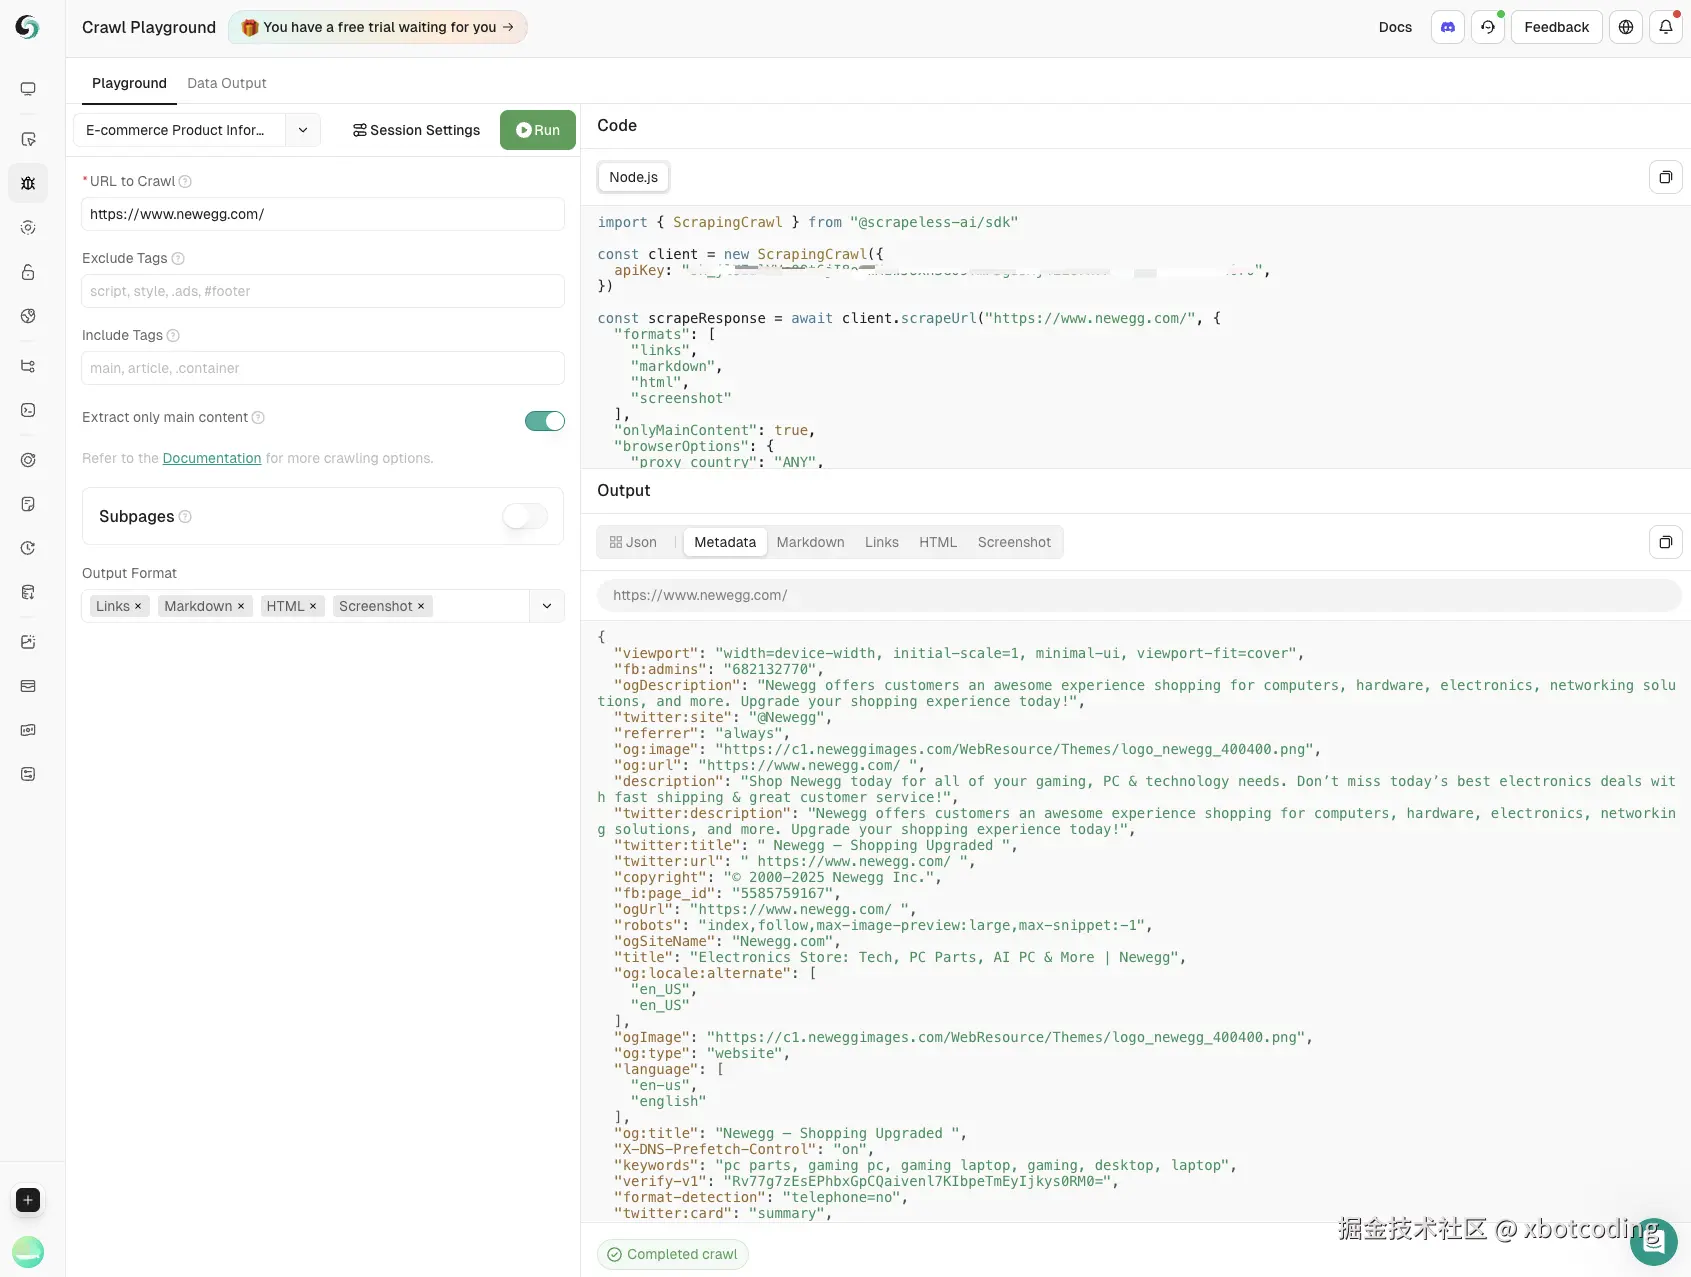The width and height of the screenshot is (1691, 1277).
Task: Click the URL to Crawl help icon
Action: (x=185, y=181)
